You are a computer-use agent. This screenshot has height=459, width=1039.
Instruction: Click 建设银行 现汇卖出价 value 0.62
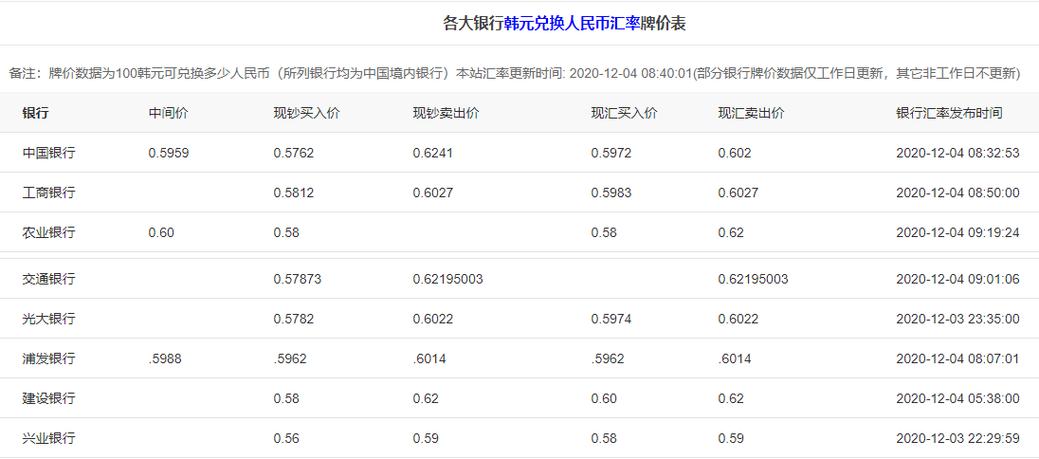731,398
